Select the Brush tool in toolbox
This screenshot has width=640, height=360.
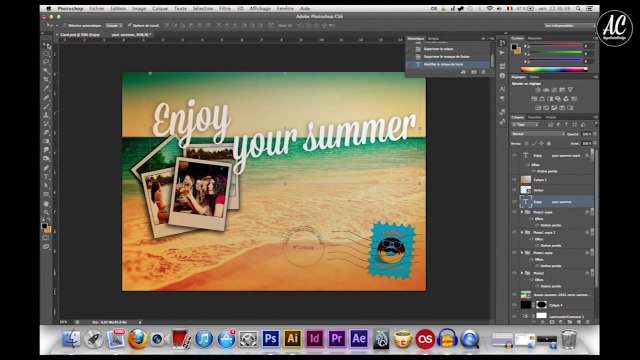(47, 107)
